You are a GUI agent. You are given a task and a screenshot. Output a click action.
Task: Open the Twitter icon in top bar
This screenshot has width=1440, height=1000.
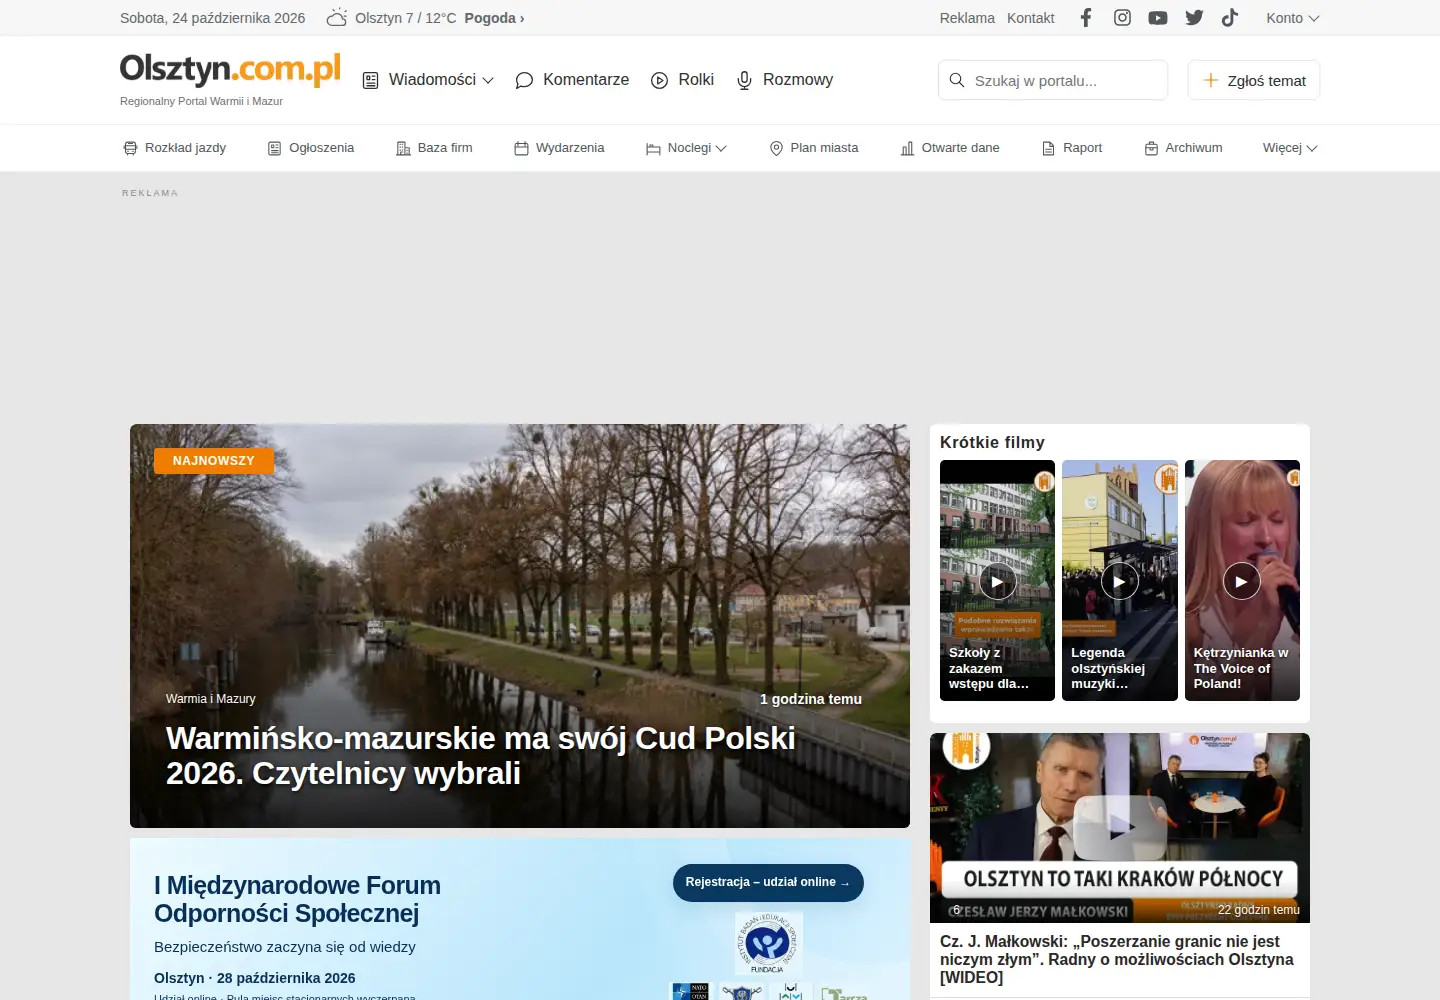click(x=1194, y=17)
